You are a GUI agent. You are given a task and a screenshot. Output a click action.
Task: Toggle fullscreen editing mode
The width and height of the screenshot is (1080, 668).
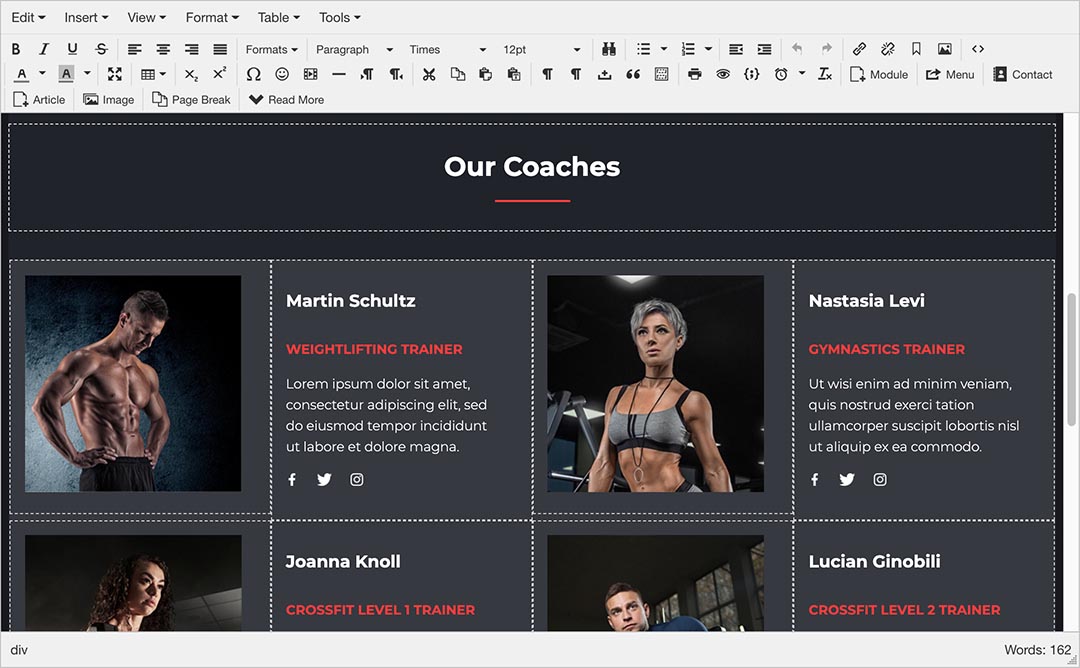click(x=115, y=74)
